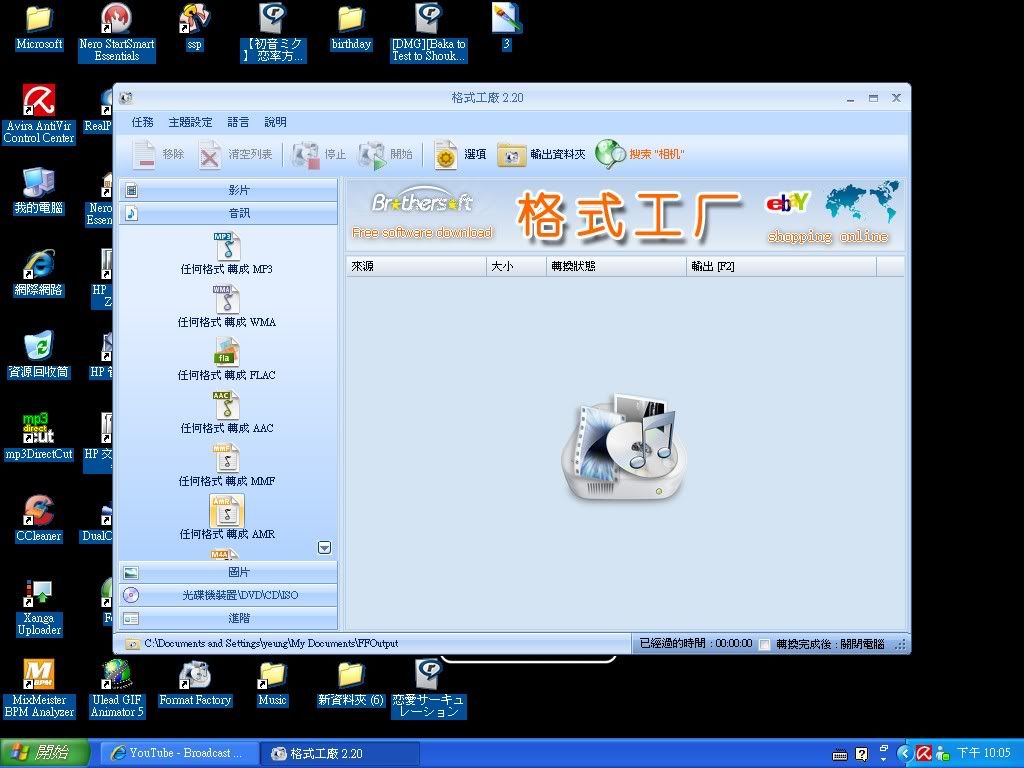Open the 主題設定 menu

[190, 122]
